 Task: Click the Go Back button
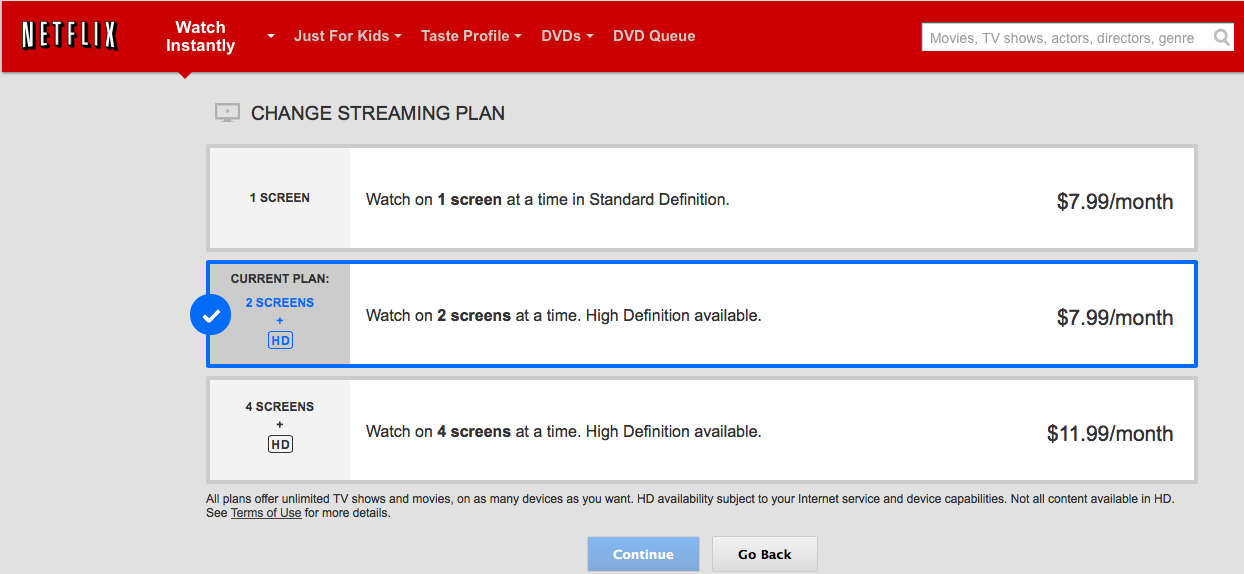765,554
